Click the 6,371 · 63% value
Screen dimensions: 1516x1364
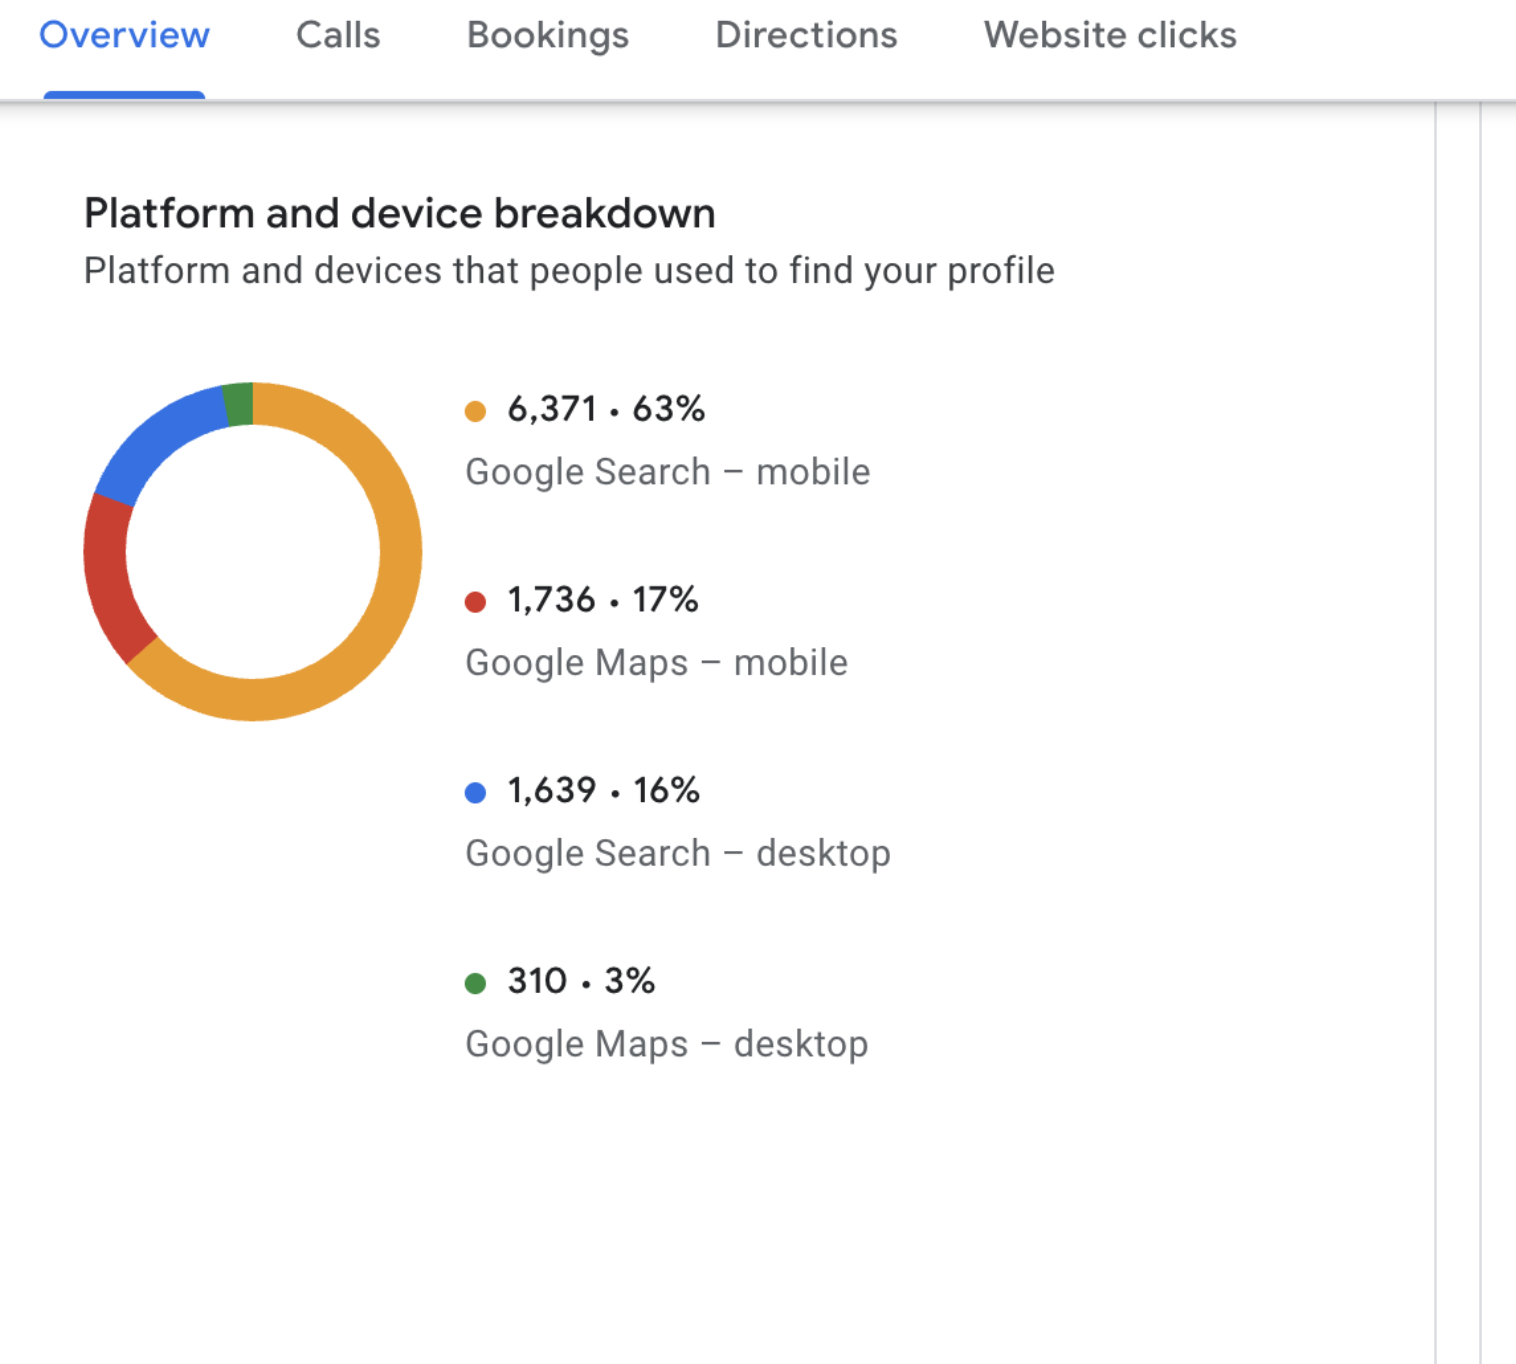coord(606,409)
